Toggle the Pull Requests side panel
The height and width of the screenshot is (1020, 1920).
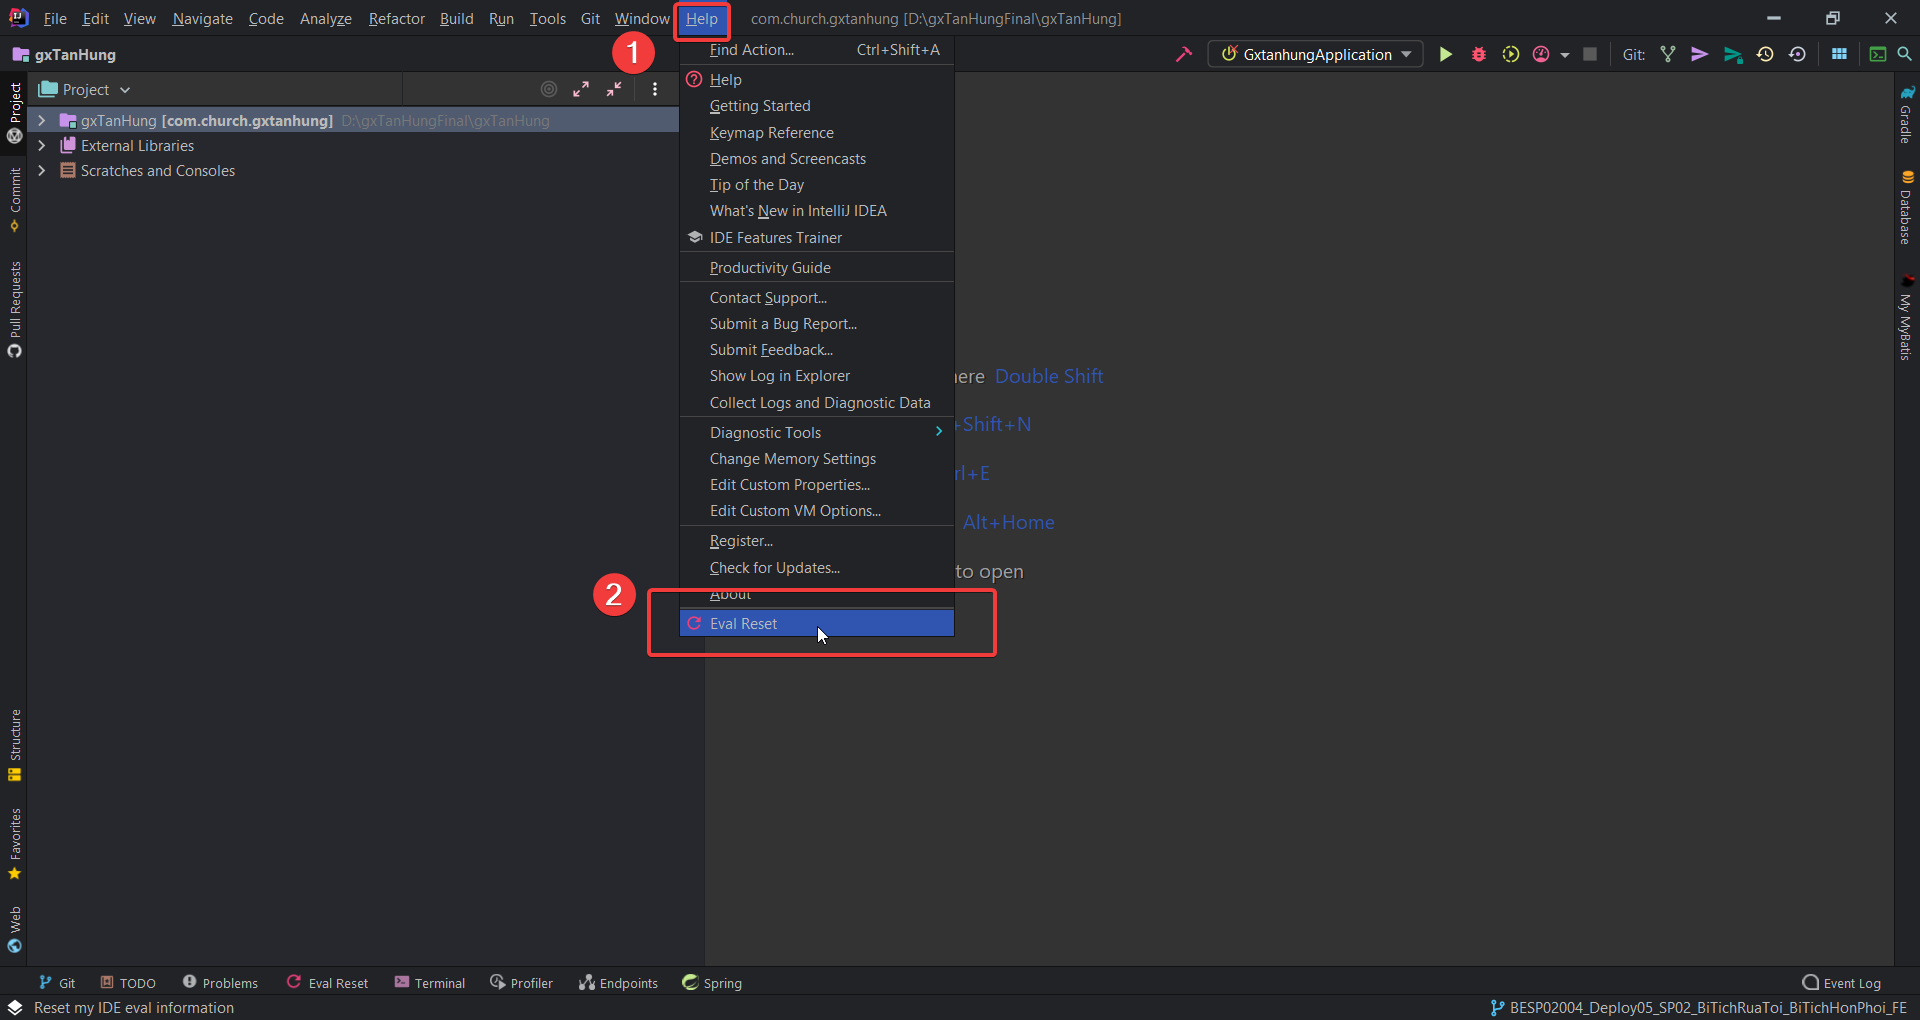coord(14,309)
